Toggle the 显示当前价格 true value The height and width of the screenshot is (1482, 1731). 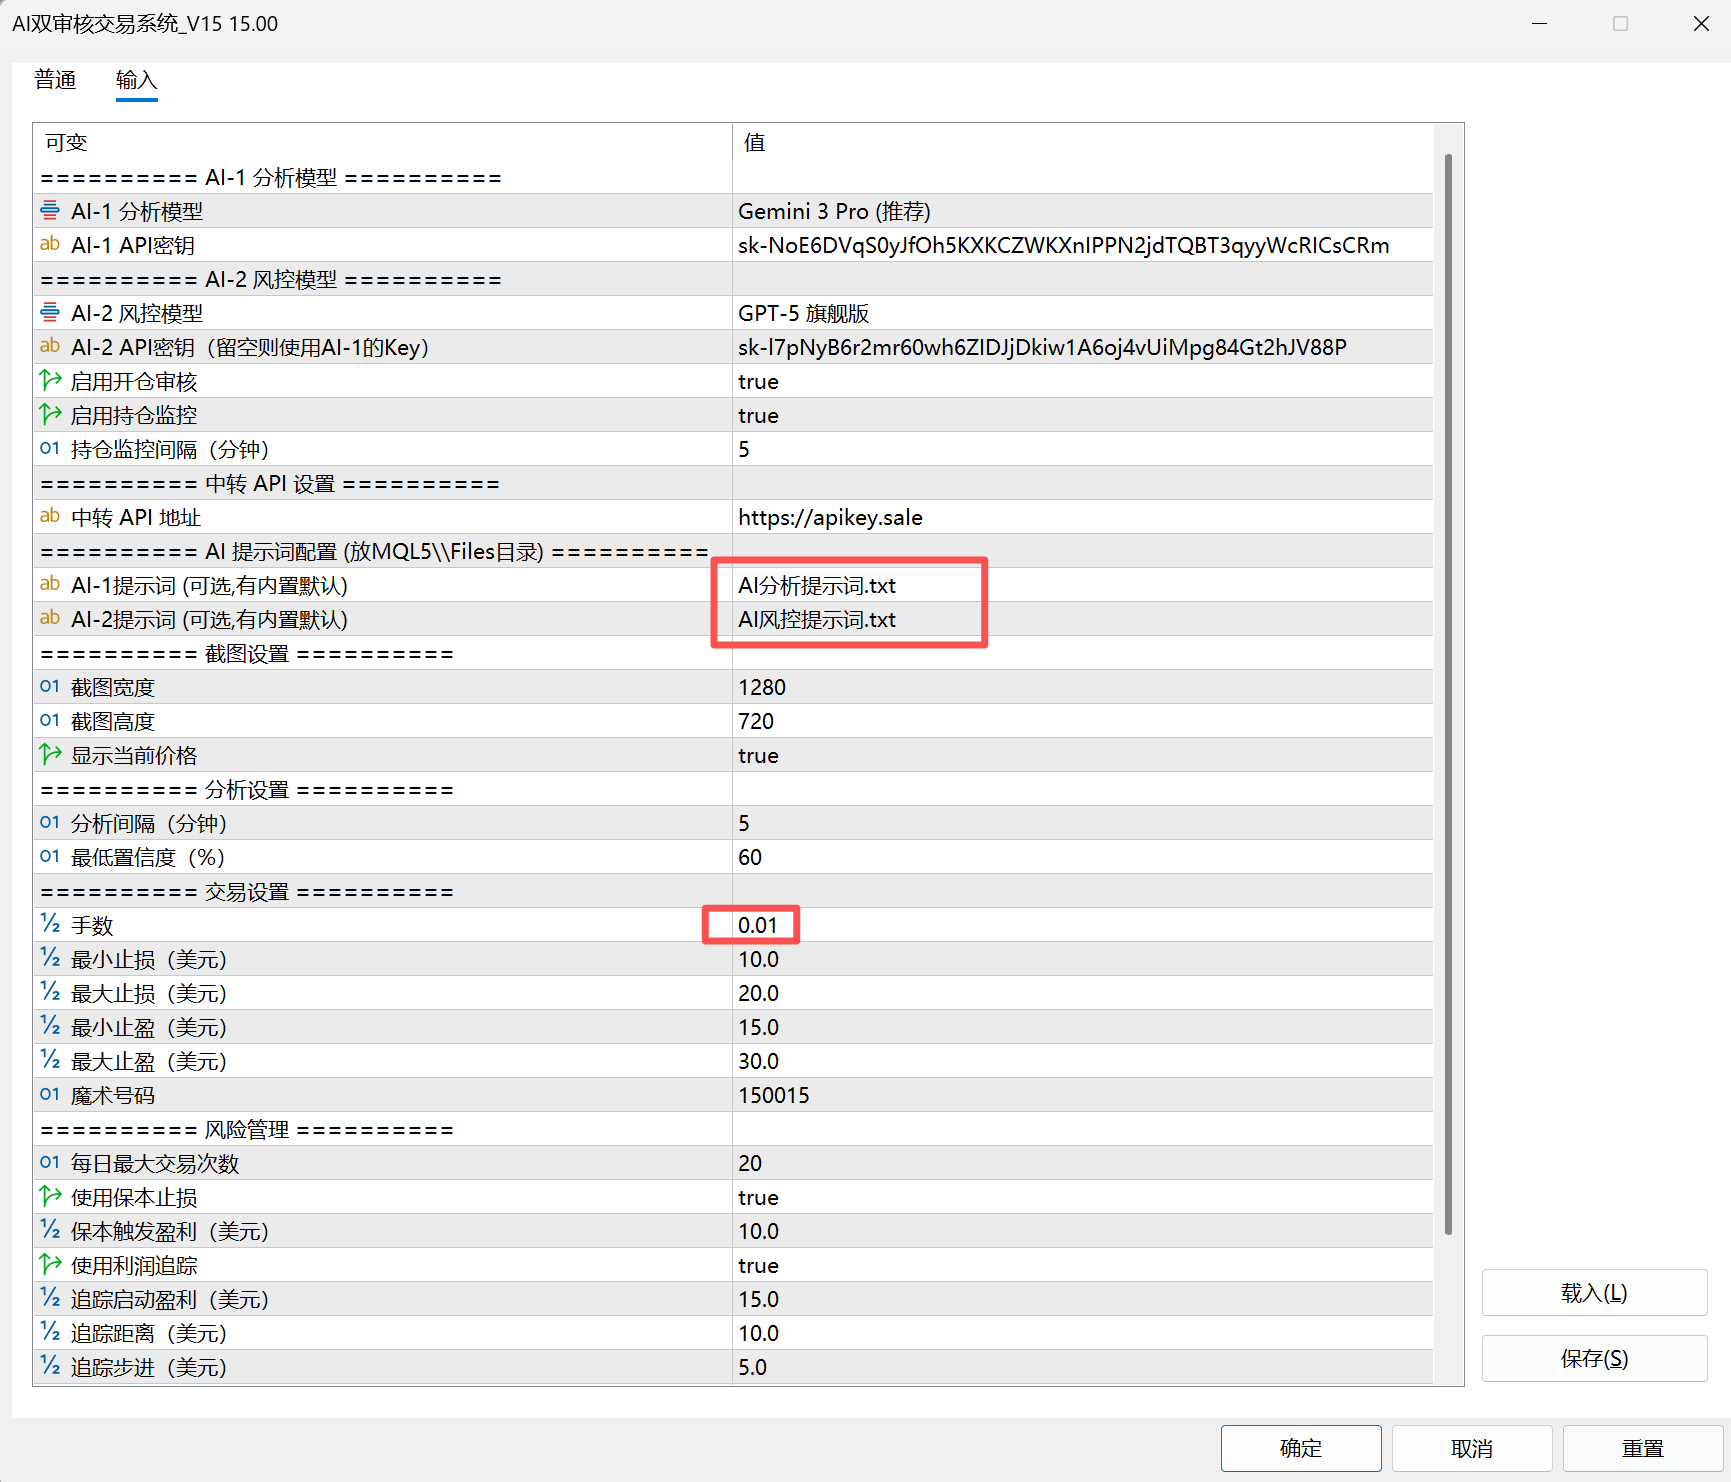[758, 755]
